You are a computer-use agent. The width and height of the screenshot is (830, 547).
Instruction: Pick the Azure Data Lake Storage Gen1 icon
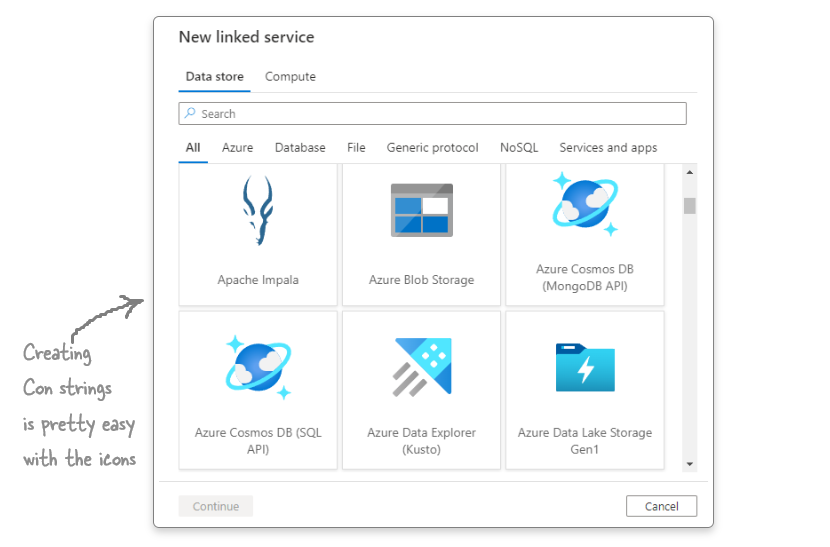[585, 367]
